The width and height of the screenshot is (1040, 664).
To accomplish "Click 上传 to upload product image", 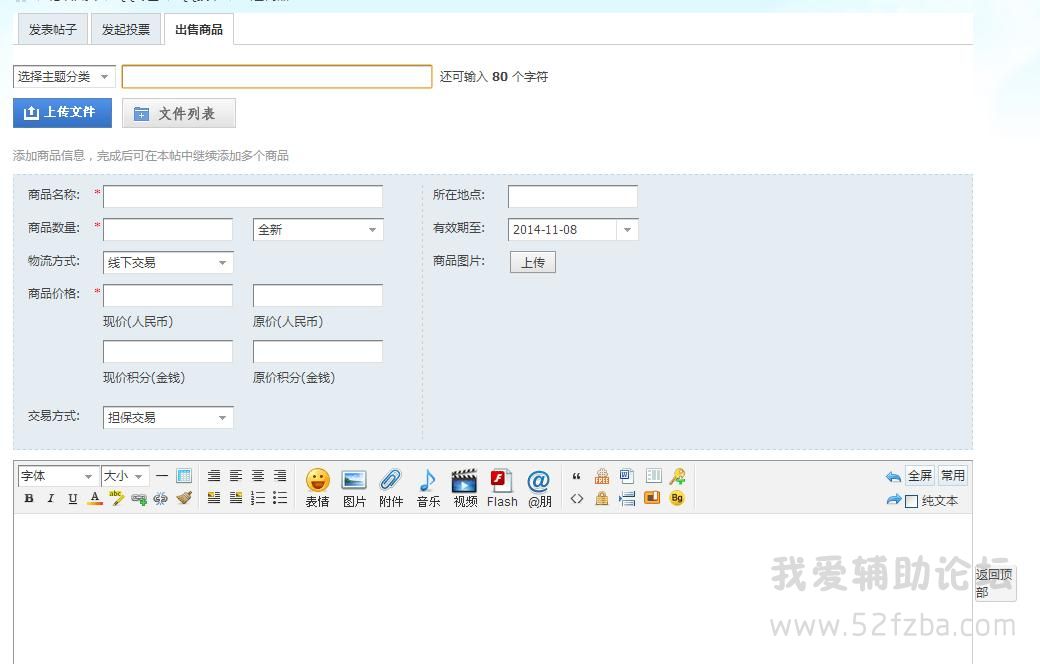I will pyautogui.click(x=533, y=262).
